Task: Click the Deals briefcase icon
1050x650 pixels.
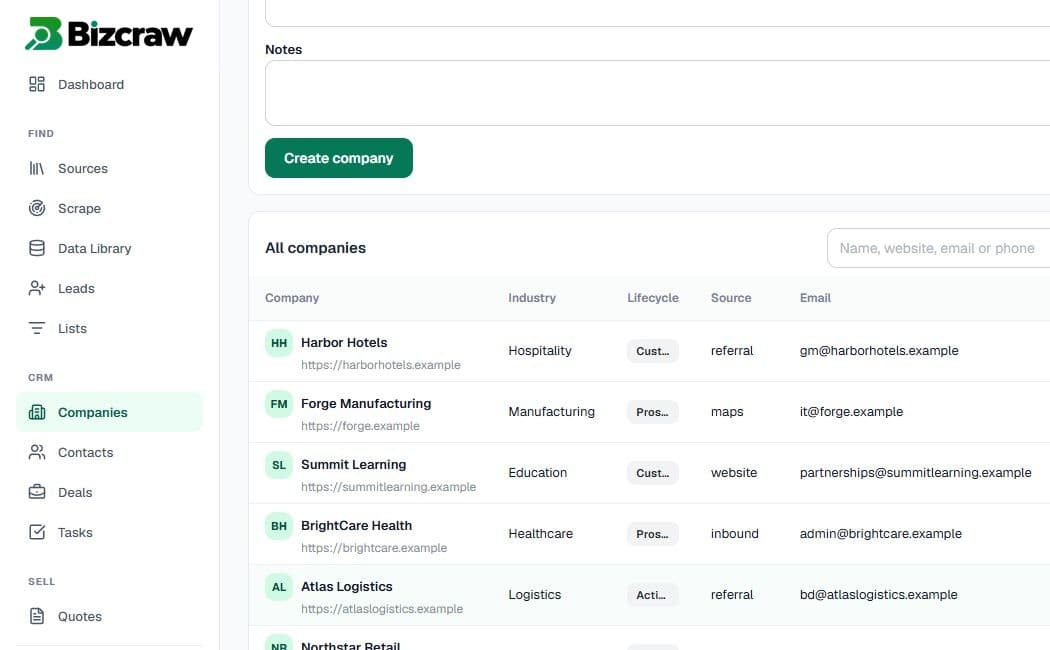Action: point(37,492)
